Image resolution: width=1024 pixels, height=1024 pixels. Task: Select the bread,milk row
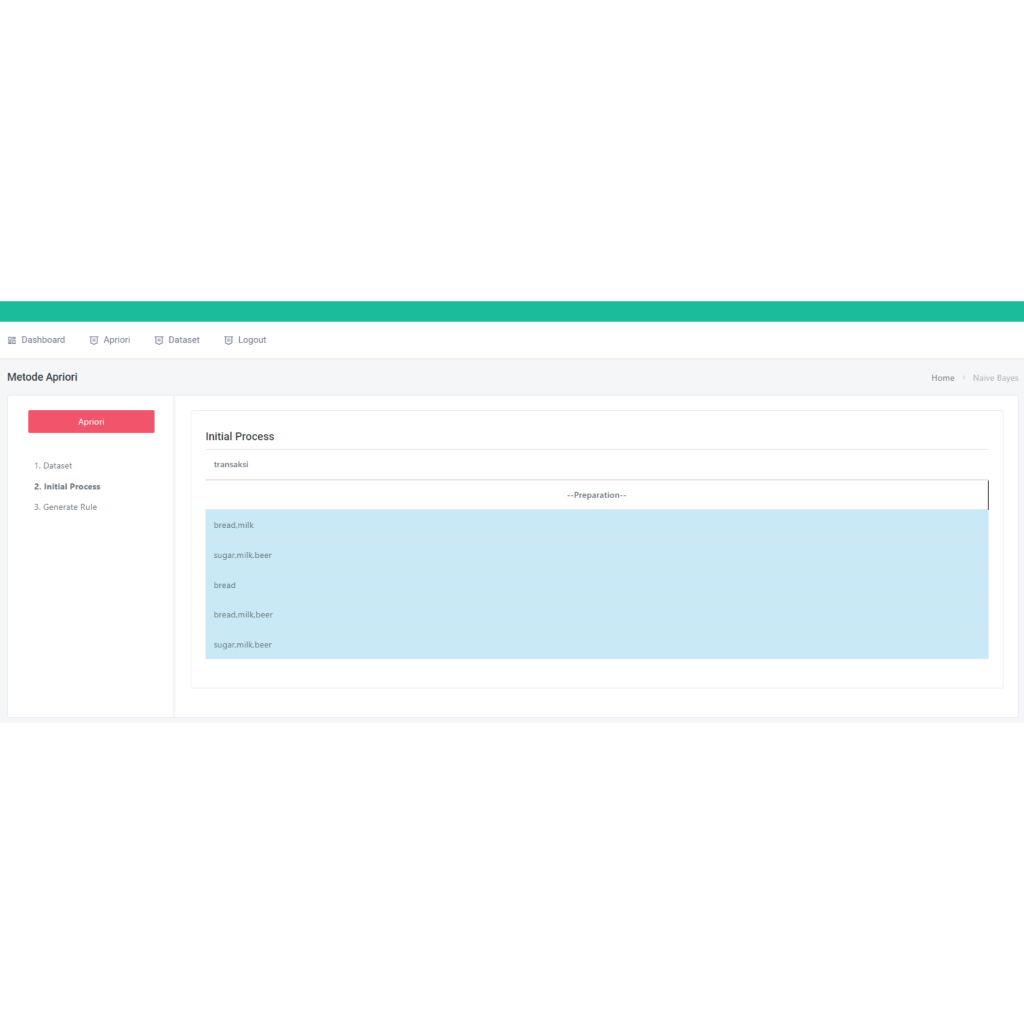597,525
